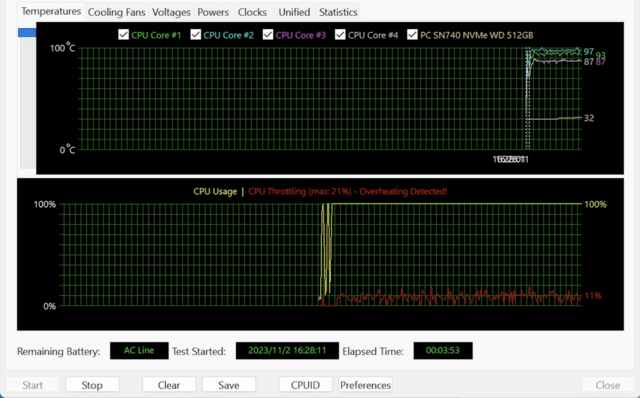Viewport: 640px width, 398px height.
Task: Uncheck CPU Core #1 checkbox
Action: 123,35
